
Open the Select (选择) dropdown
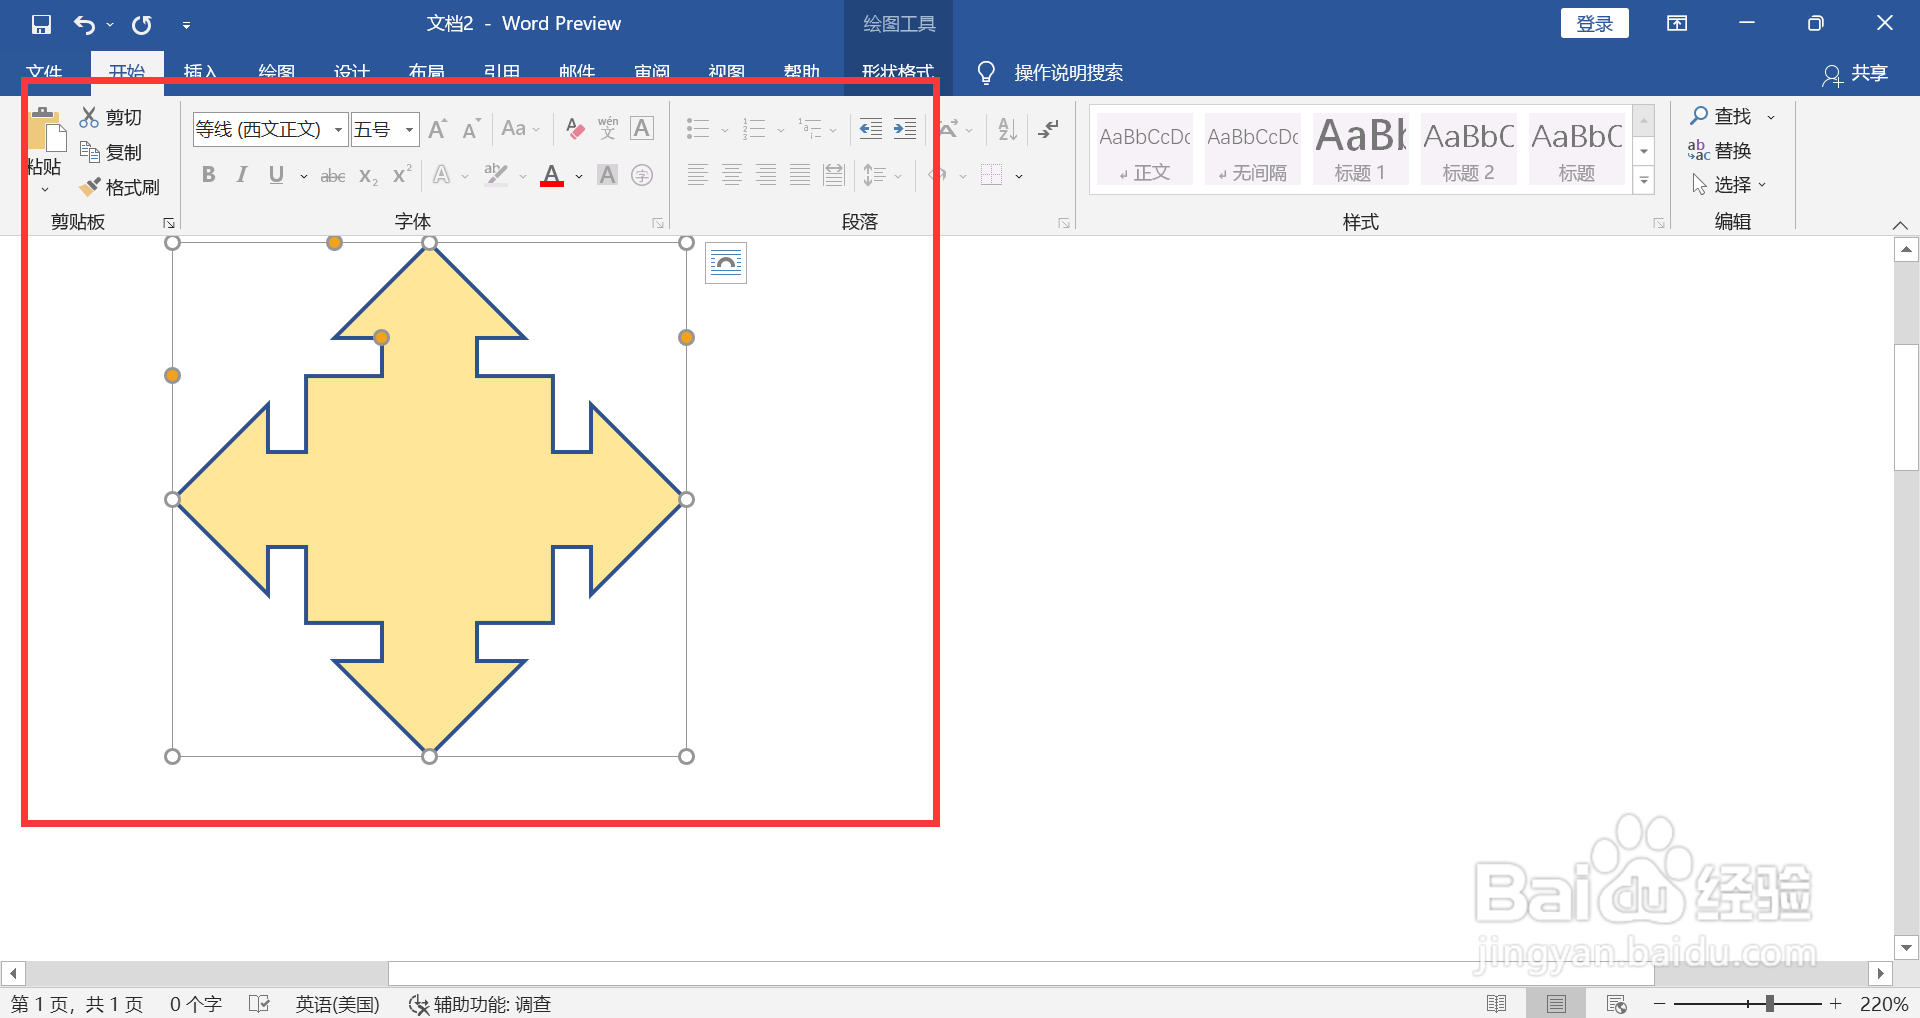point(1728,185)
